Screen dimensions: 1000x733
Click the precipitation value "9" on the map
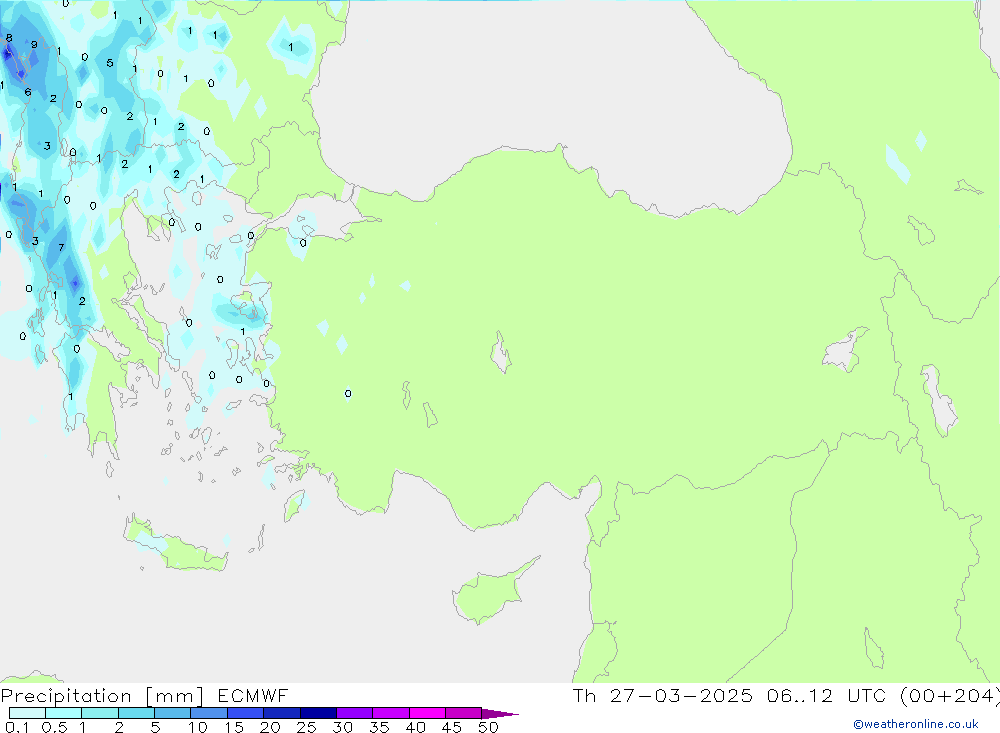(x=34, y=44)
